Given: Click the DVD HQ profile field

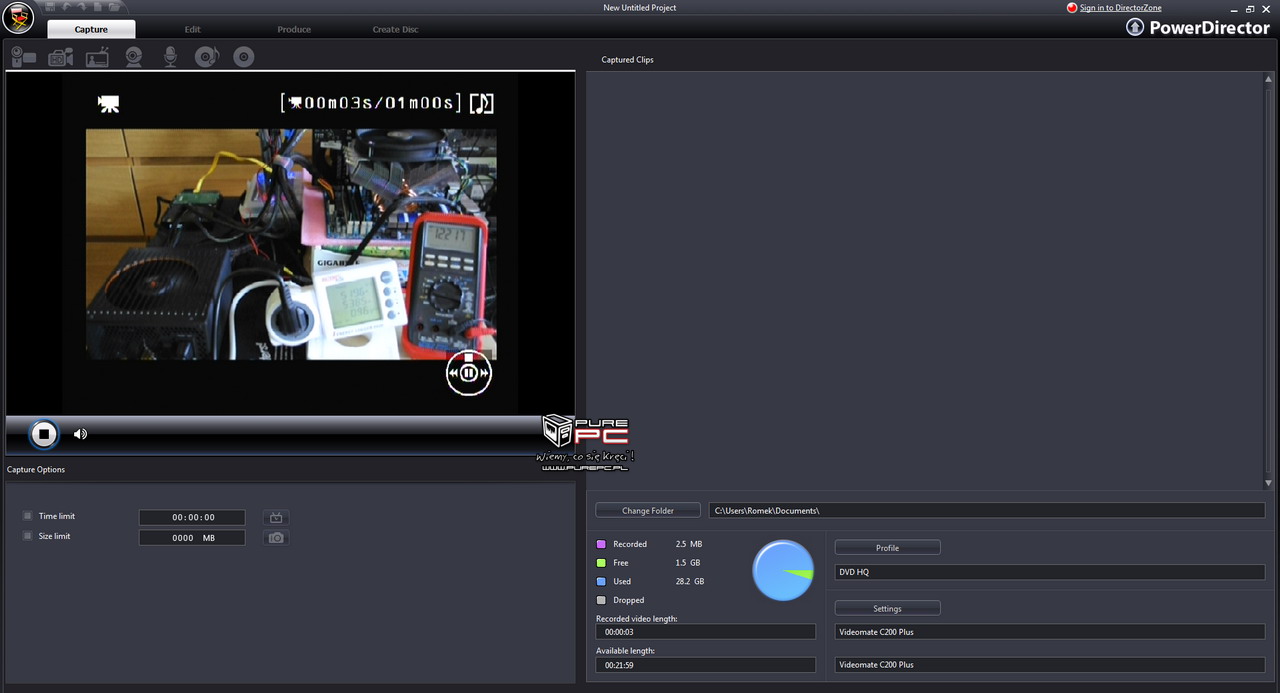Looking at the screenshot, I should pos(1050,572).
